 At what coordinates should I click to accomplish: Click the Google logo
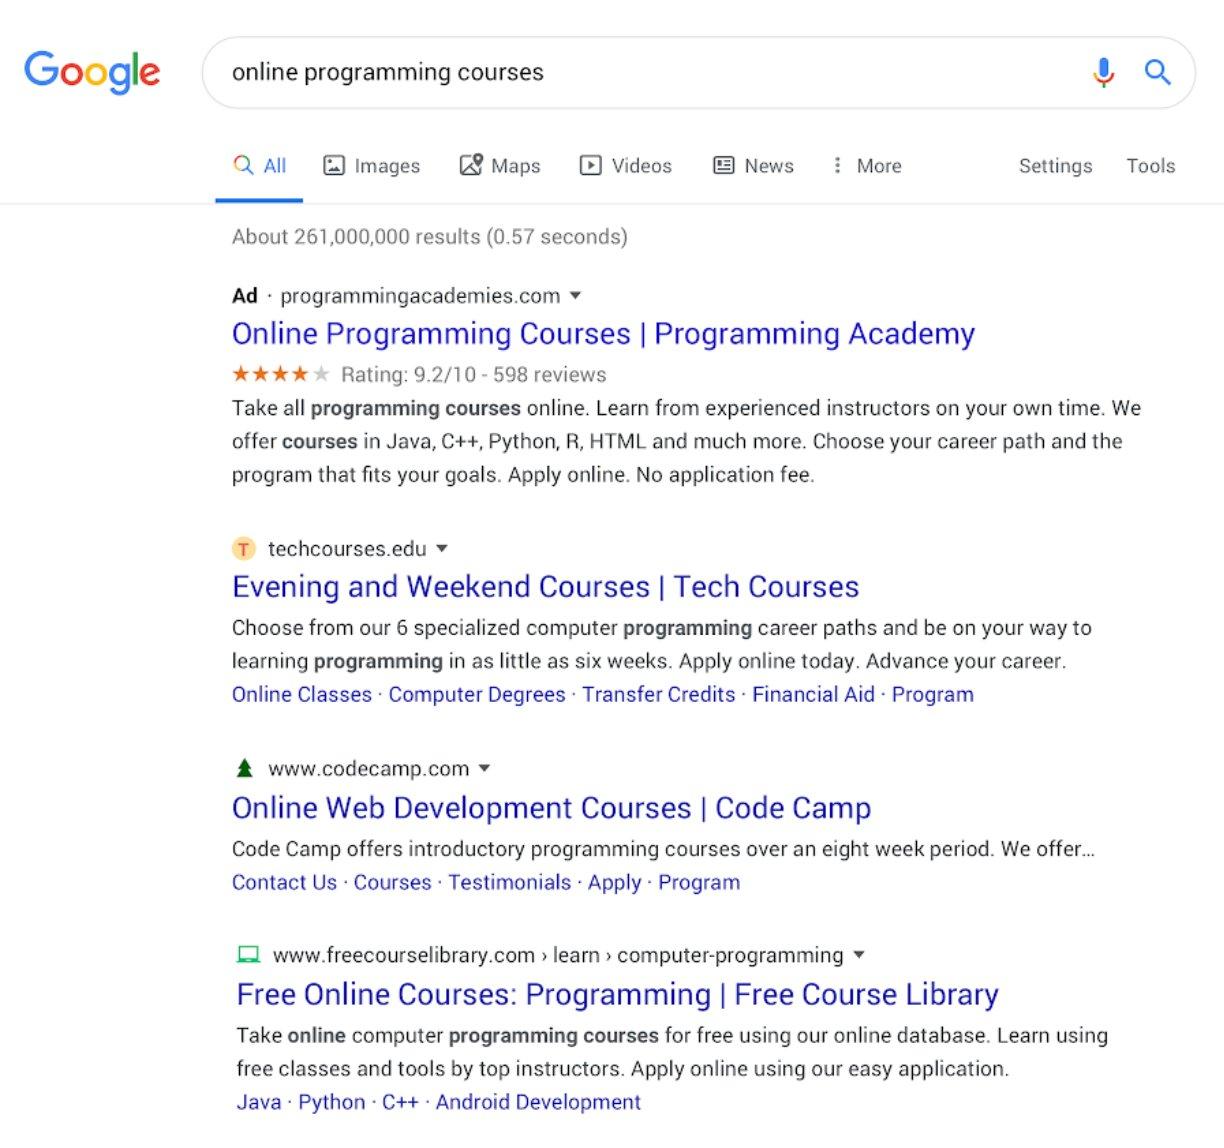(x=92, y=72)
